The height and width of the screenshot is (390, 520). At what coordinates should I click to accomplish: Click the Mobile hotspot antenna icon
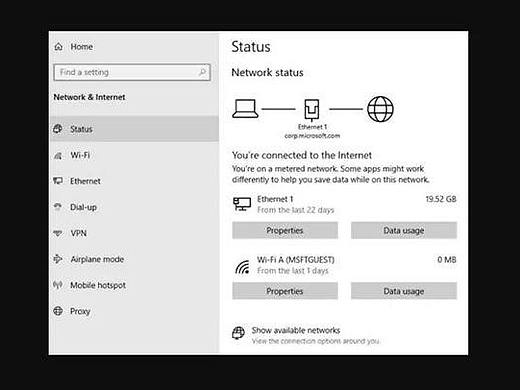58,285
